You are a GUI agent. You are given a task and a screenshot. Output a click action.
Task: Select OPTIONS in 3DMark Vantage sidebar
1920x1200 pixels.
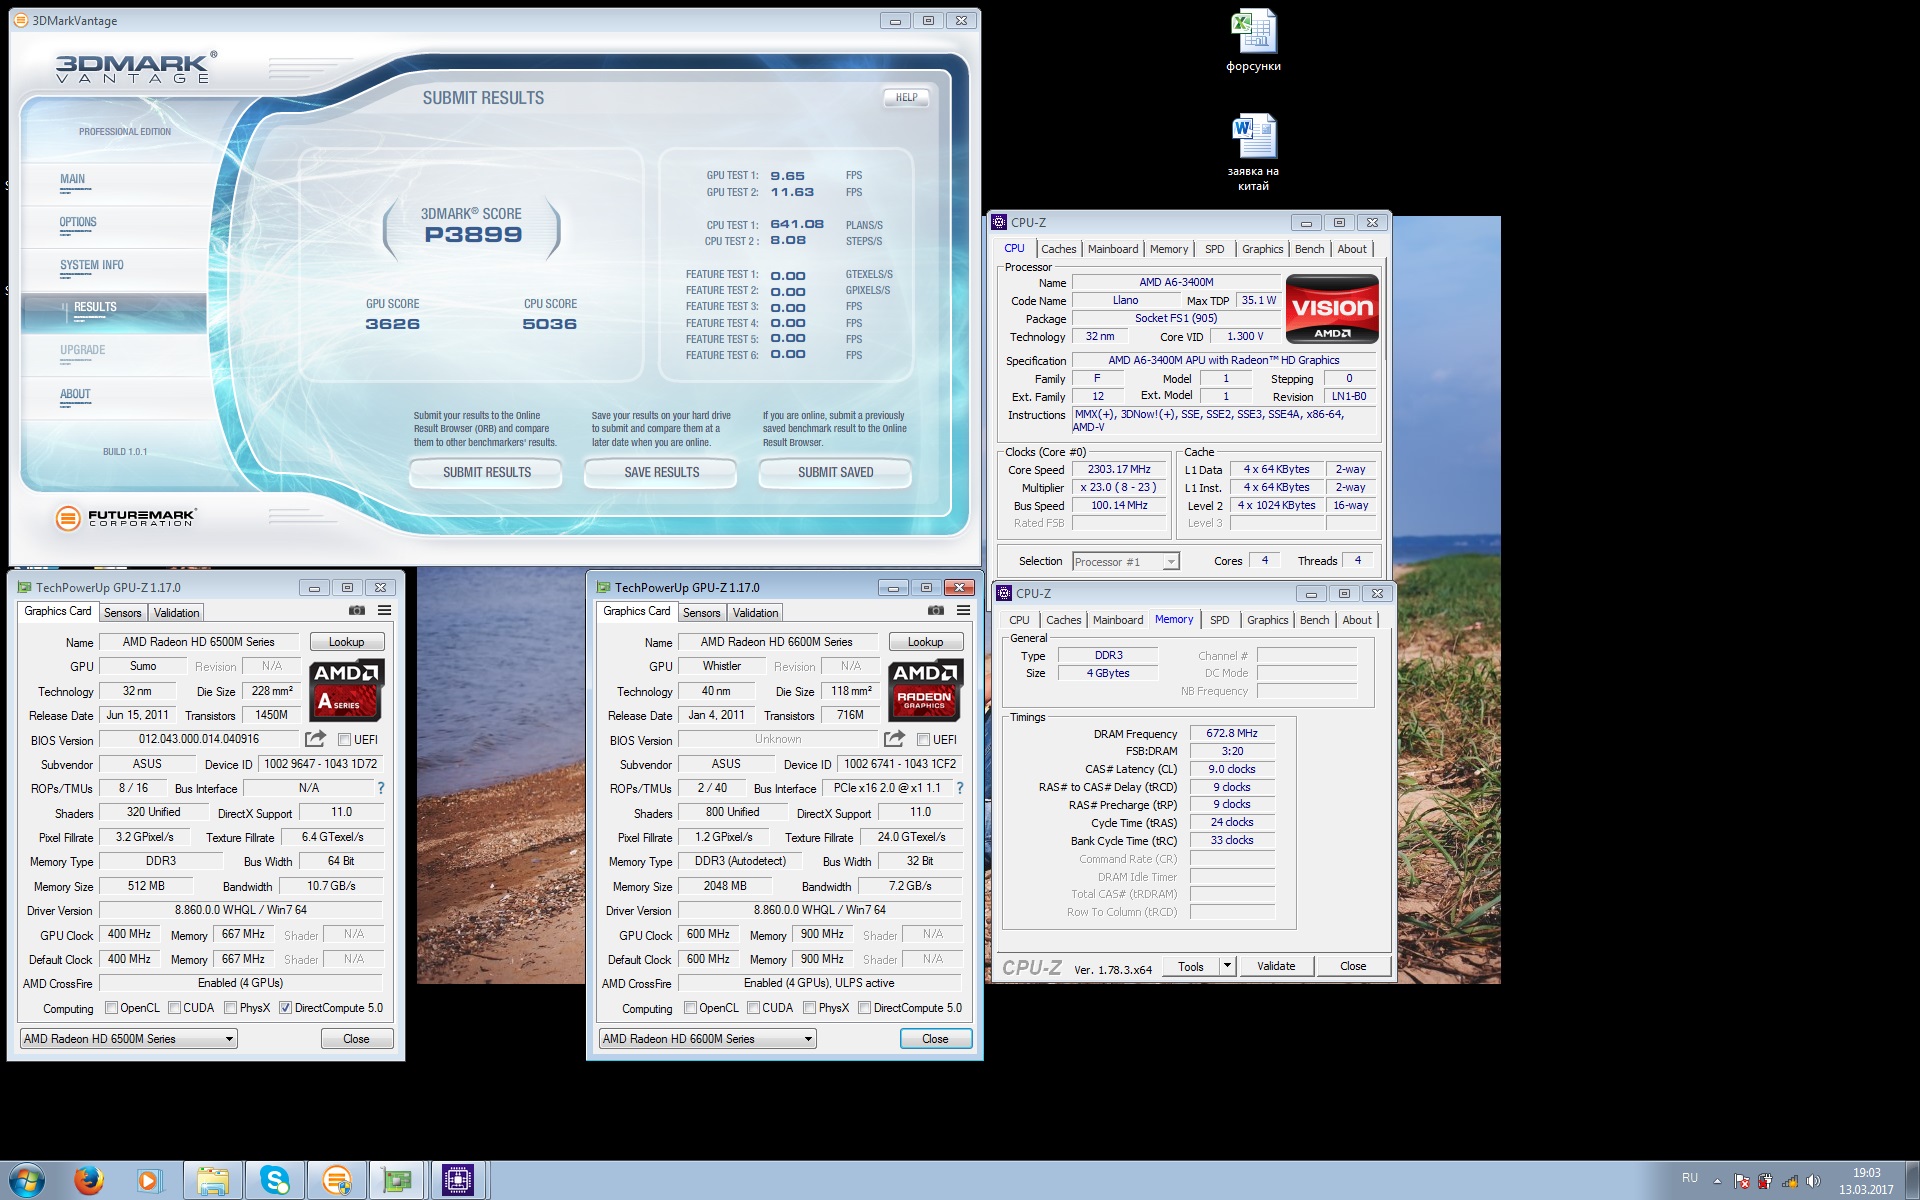(78, 223)
